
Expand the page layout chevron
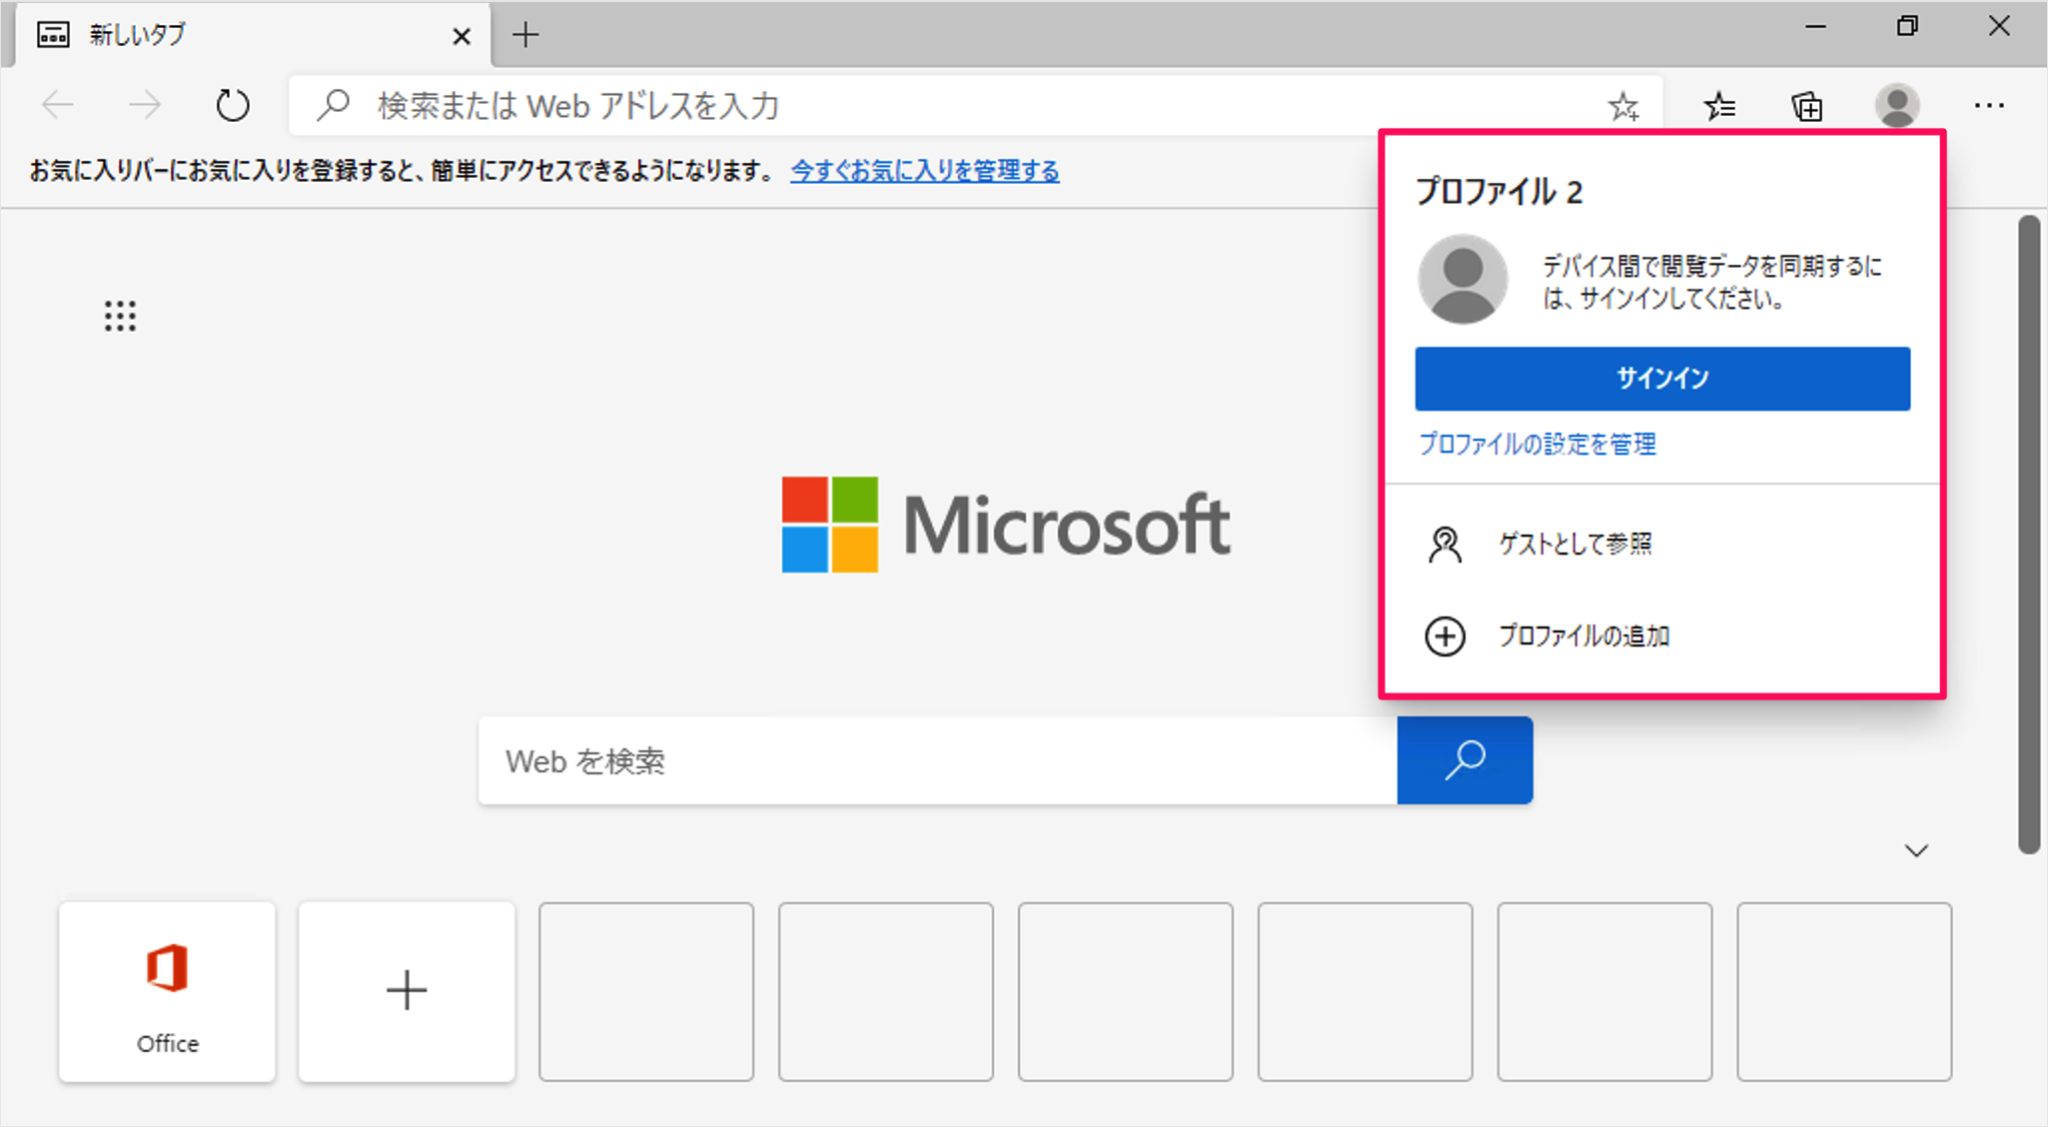(1916, 849)
